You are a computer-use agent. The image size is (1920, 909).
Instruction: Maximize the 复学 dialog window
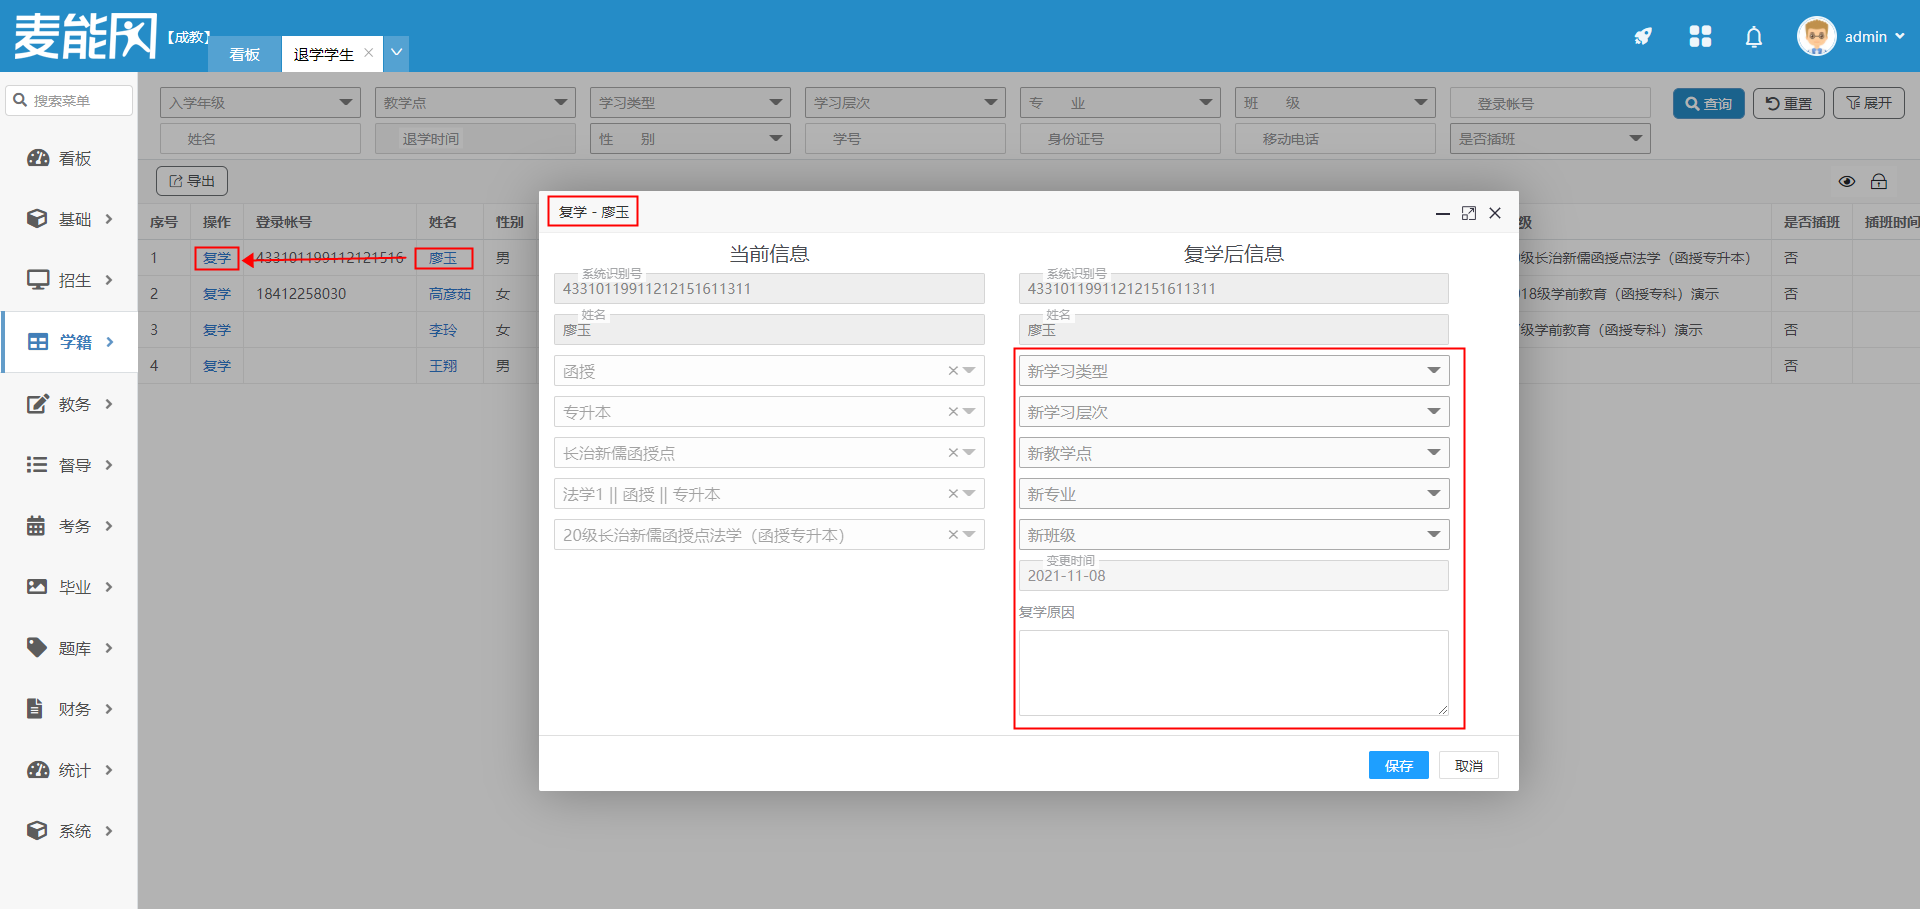click(1468, 213)
